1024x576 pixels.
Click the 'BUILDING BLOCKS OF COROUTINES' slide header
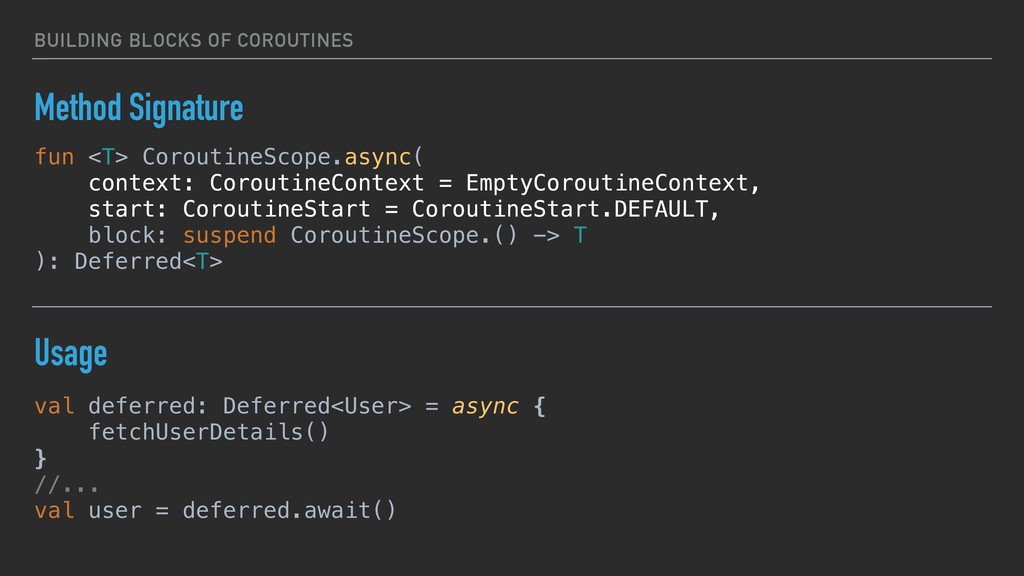[193, 40]
